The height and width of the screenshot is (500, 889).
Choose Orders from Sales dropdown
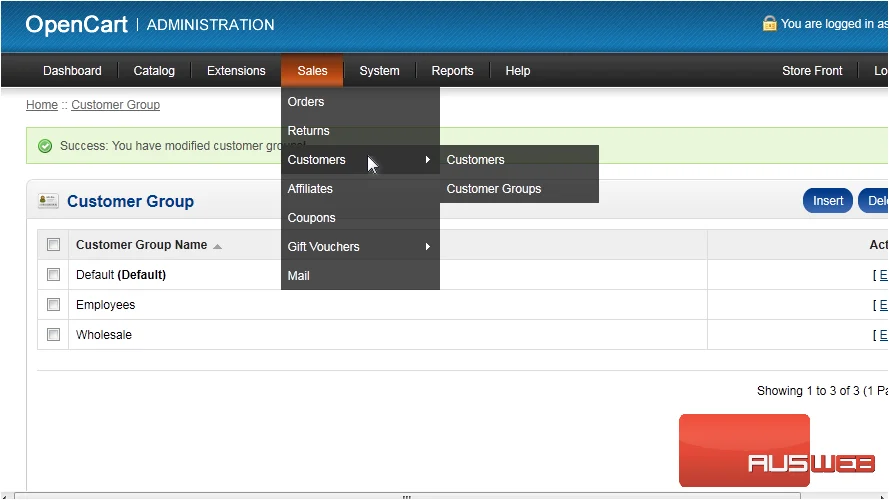(x=360, y=101)
